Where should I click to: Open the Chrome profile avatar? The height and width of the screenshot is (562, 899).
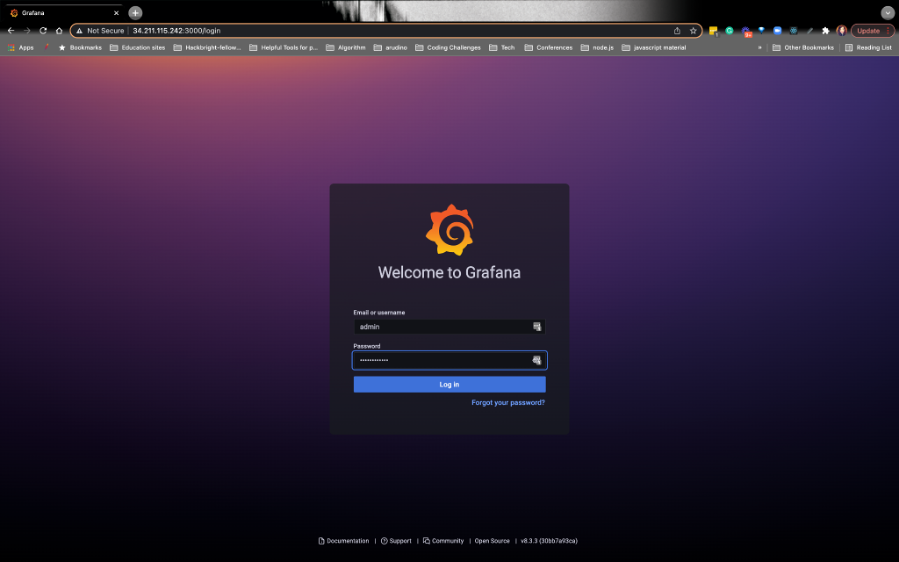click(x=842, y=30)
